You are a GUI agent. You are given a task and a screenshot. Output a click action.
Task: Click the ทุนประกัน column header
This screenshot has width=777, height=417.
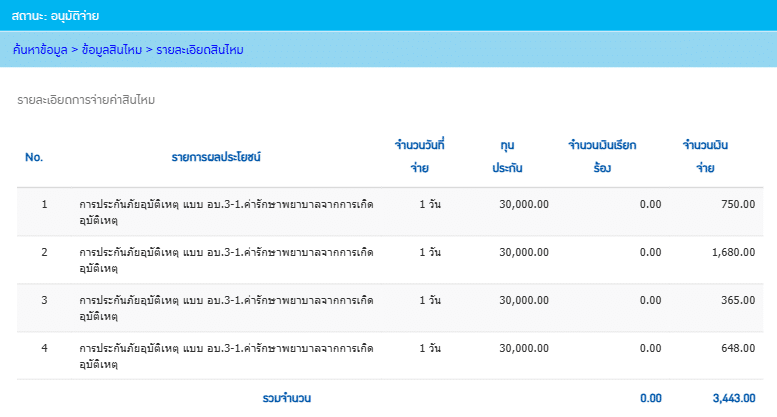point(507,156)
